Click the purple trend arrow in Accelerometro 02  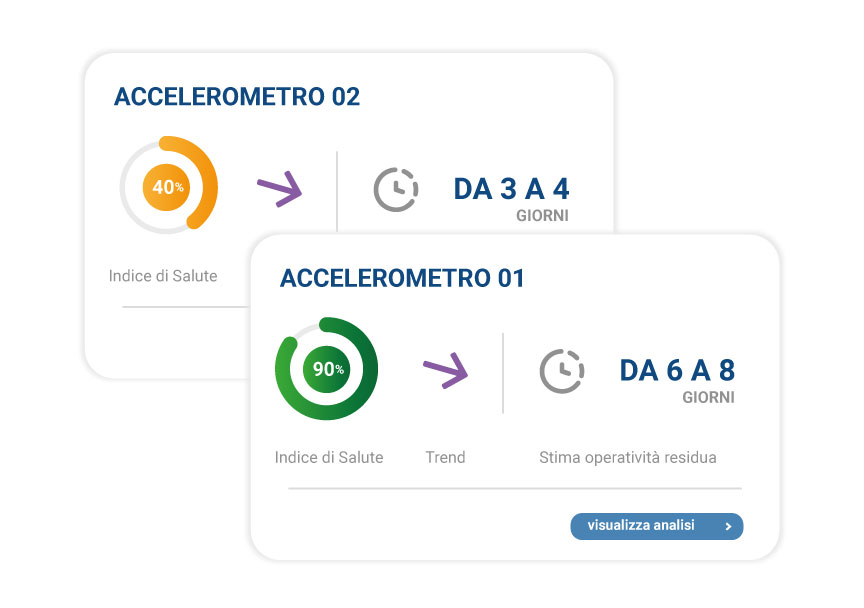click(279, 187)
